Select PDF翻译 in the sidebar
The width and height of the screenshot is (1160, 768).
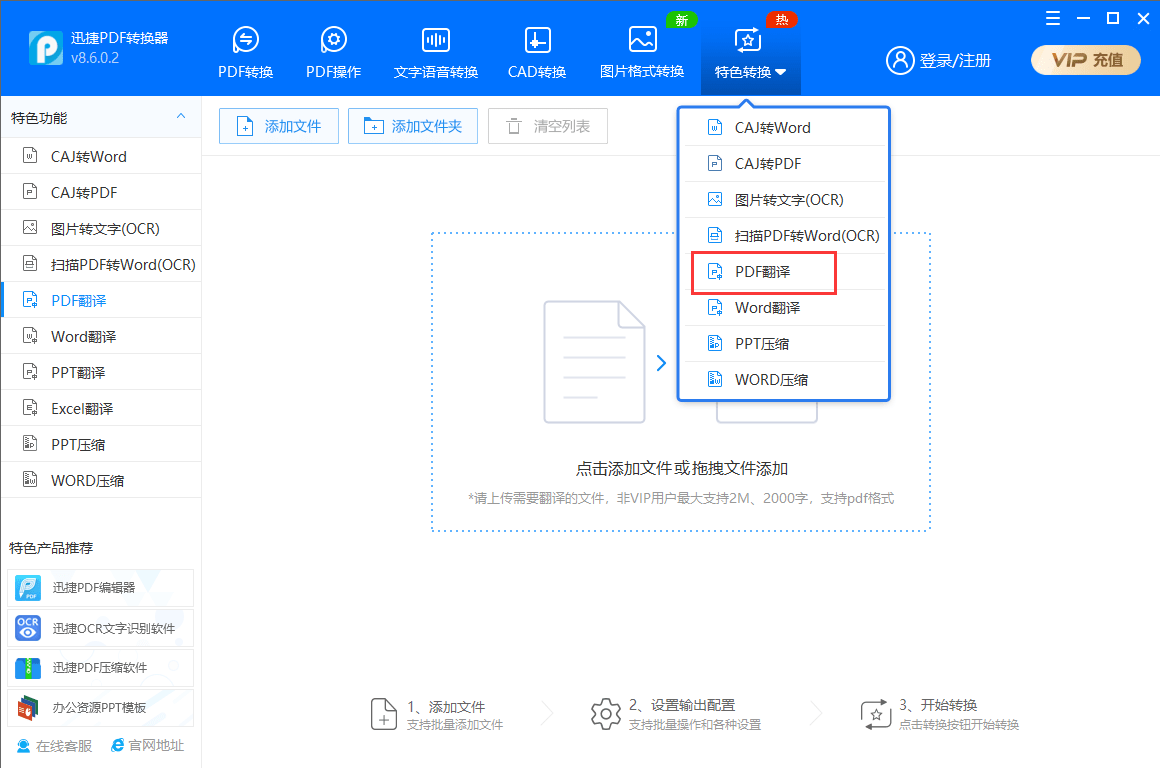click(x=101, y=300)
